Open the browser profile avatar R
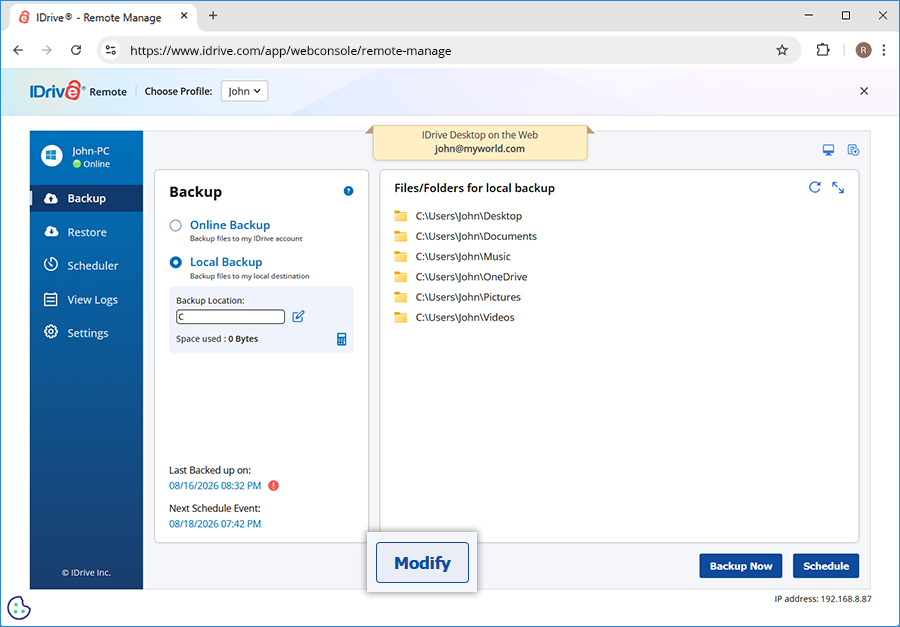900x627 pixels. pyautogui.click(x=863, y=51)
